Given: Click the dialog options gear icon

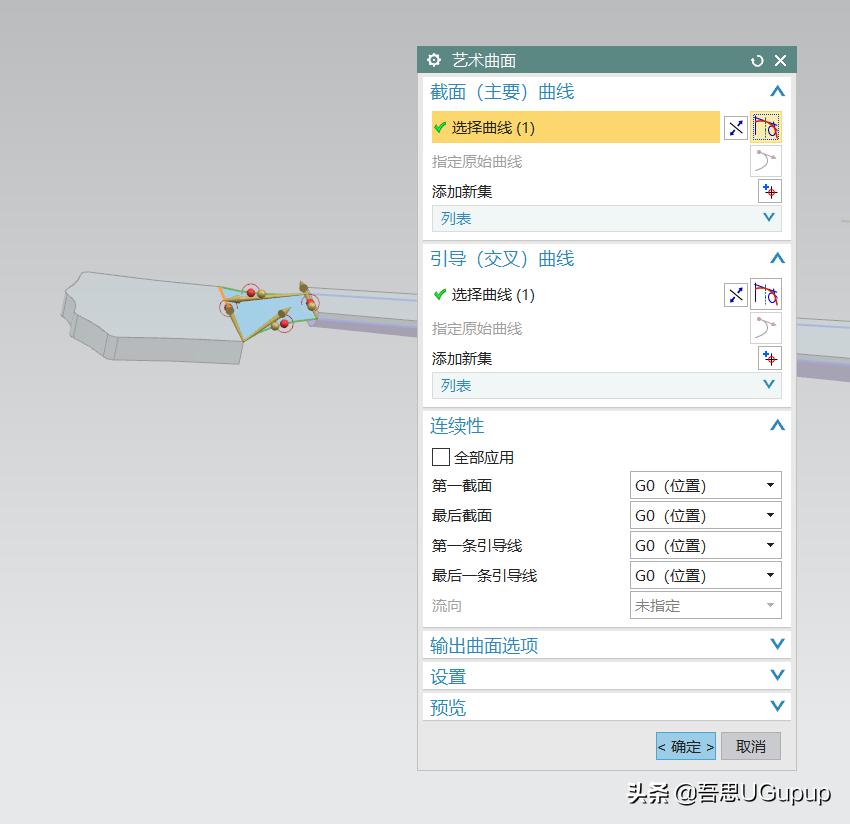Looking at the screenshot, I should point(433,60).
